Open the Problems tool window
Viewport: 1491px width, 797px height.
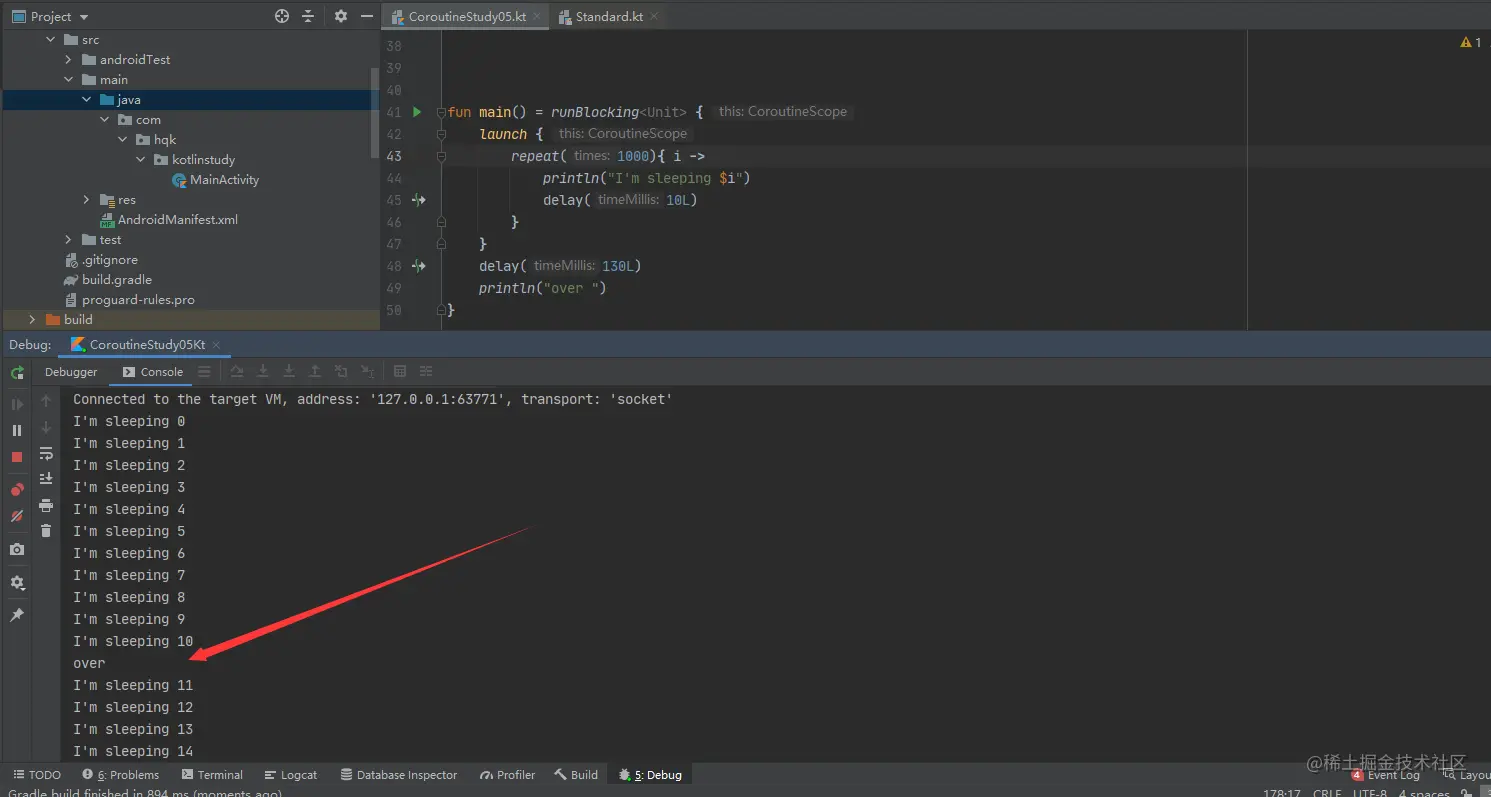tap(121, 775)
